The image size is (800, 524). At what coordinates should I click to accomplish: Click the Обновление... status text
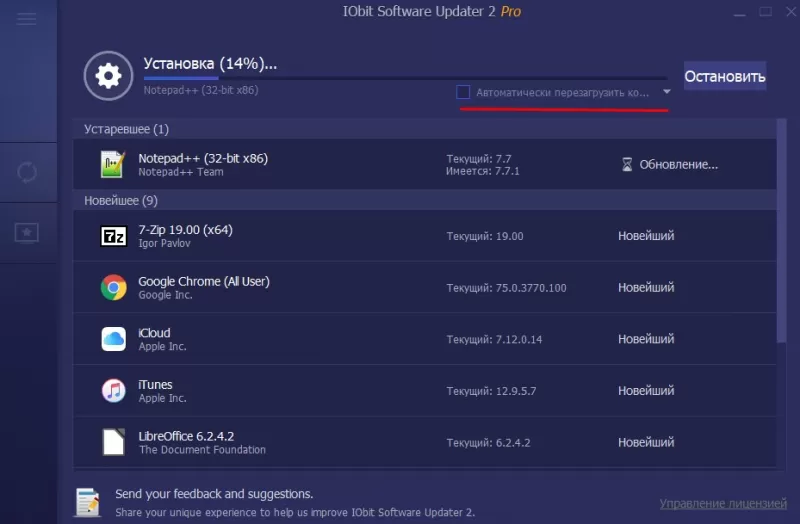click(679, 164)
